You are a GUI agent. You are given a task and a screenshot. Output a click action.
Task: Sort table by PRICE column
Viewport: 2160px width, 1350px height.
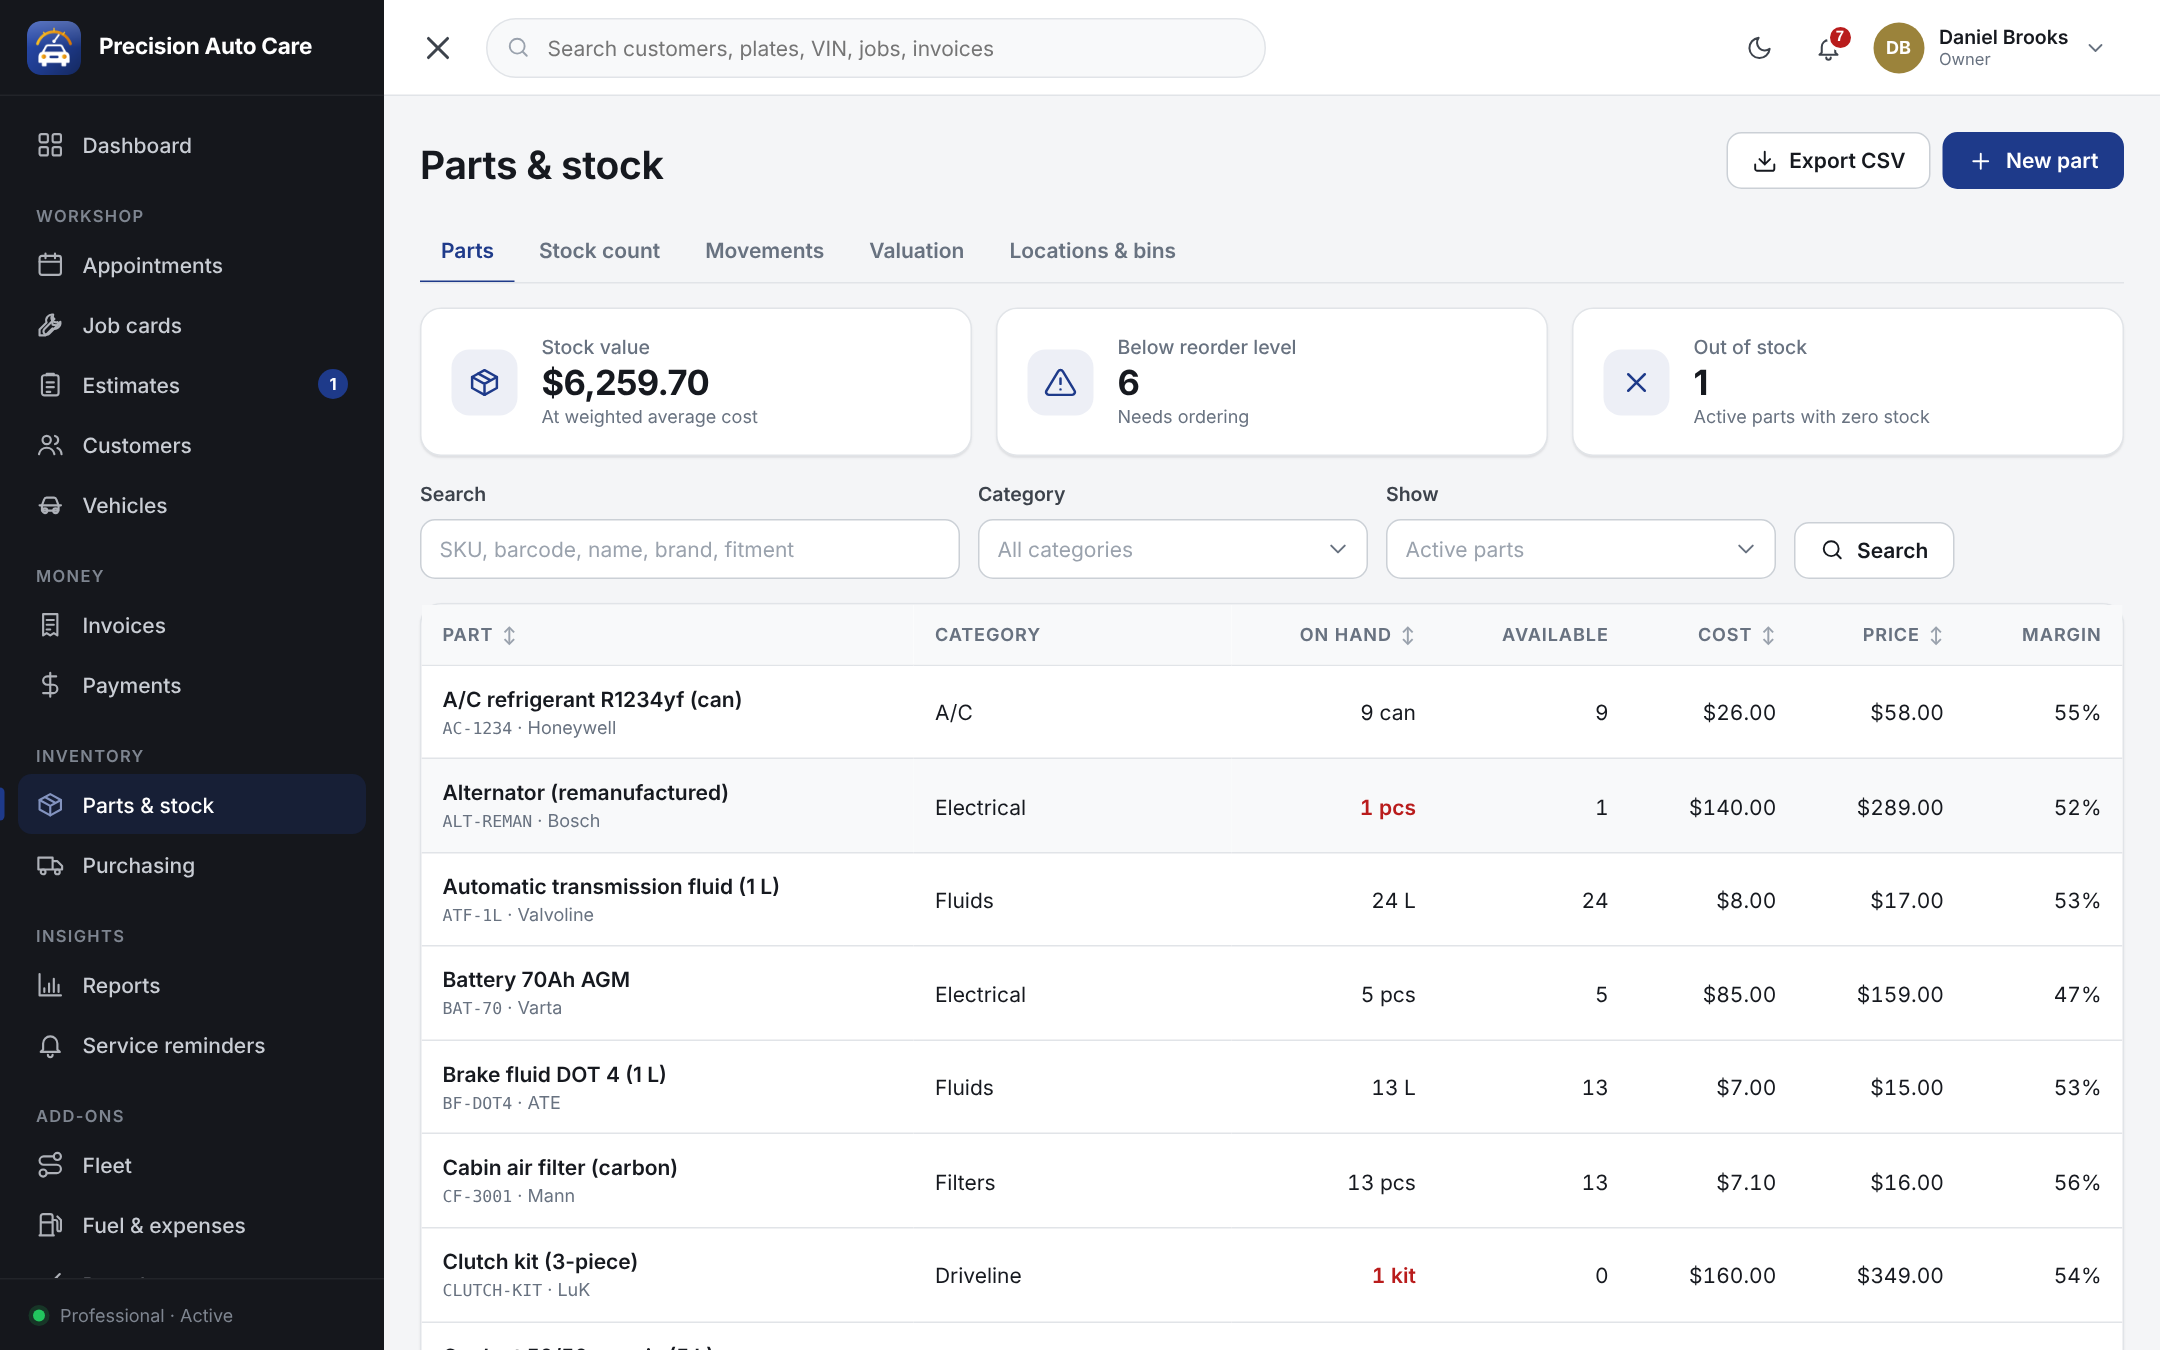pos(1902,635)
